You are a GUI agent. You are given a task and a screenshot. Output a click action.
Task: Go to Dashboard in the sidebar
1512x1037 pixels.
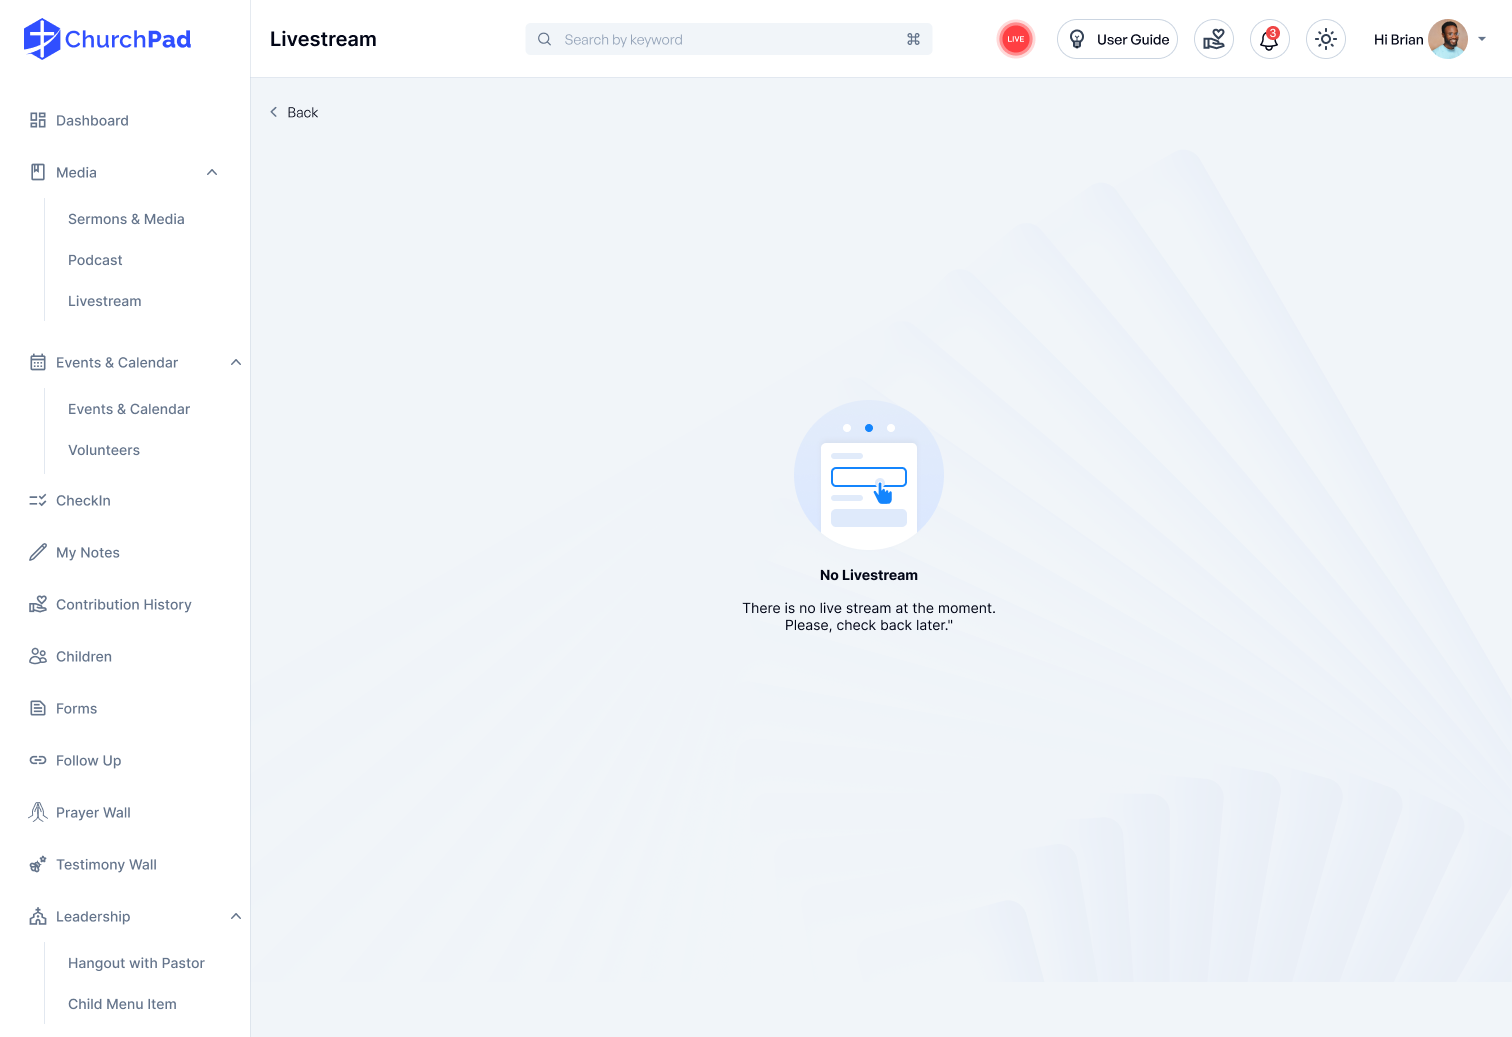tap(92, 120)
